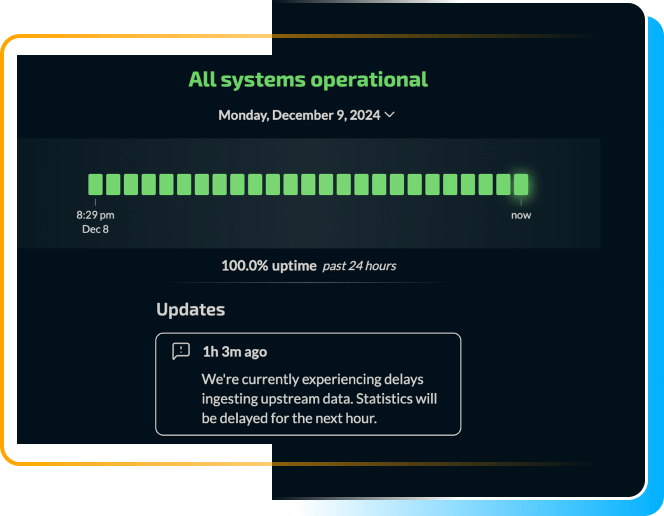Screen dimensions: 664x516
Task: Click the "100.0% uptime" statistic text
Action: (268, 266)
